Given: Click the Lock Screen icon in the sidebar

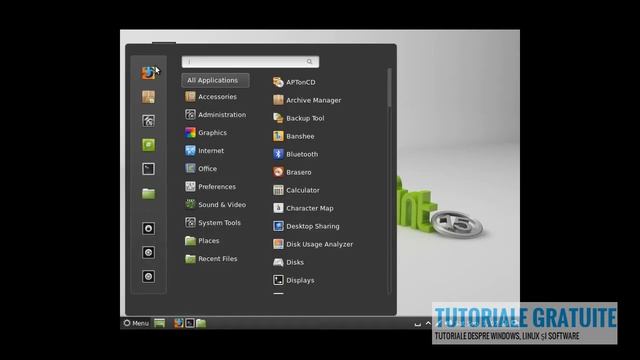Looking at the screenshot, I should point(148,228).
